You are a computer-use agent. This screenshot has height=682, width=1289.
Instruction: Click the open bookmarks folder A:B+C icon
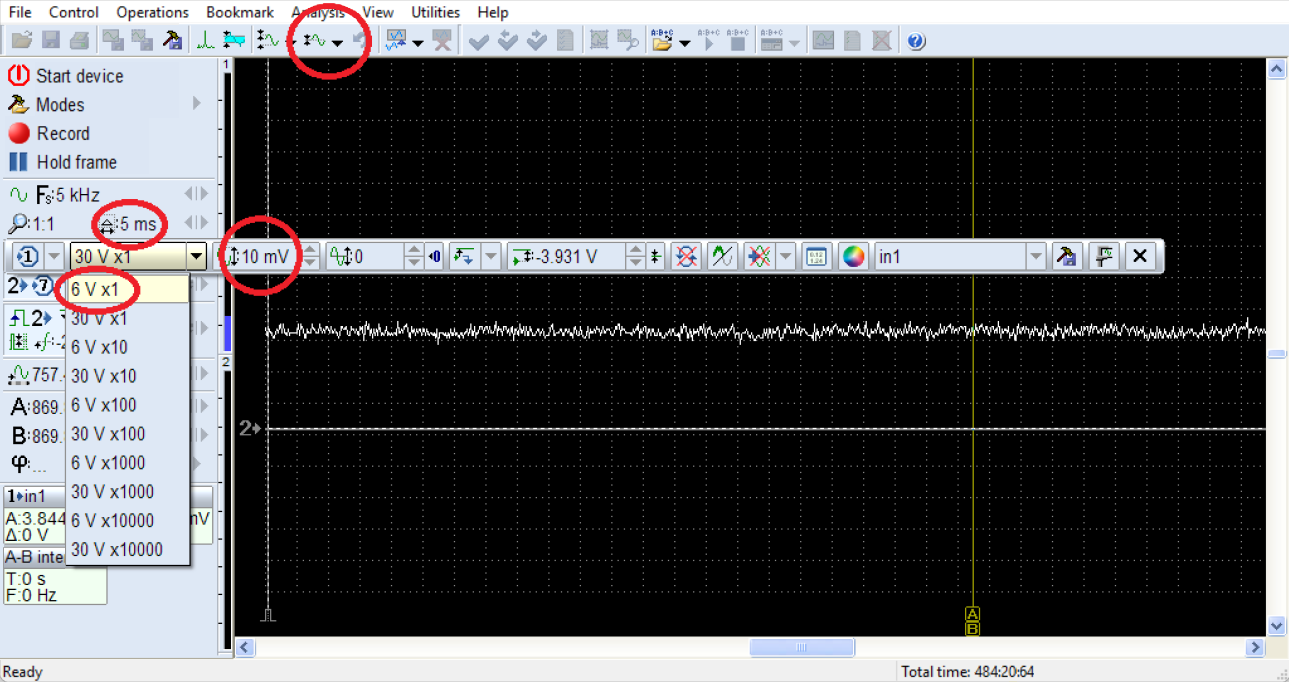(x=662, y=41)
